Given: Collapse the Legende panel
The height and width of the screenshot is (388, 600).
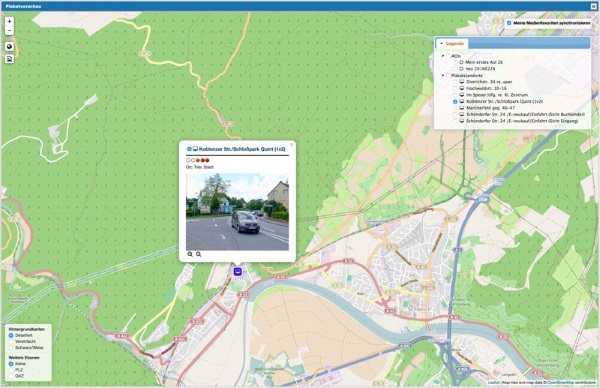Looking at the screenshot, I should (442, 44).
